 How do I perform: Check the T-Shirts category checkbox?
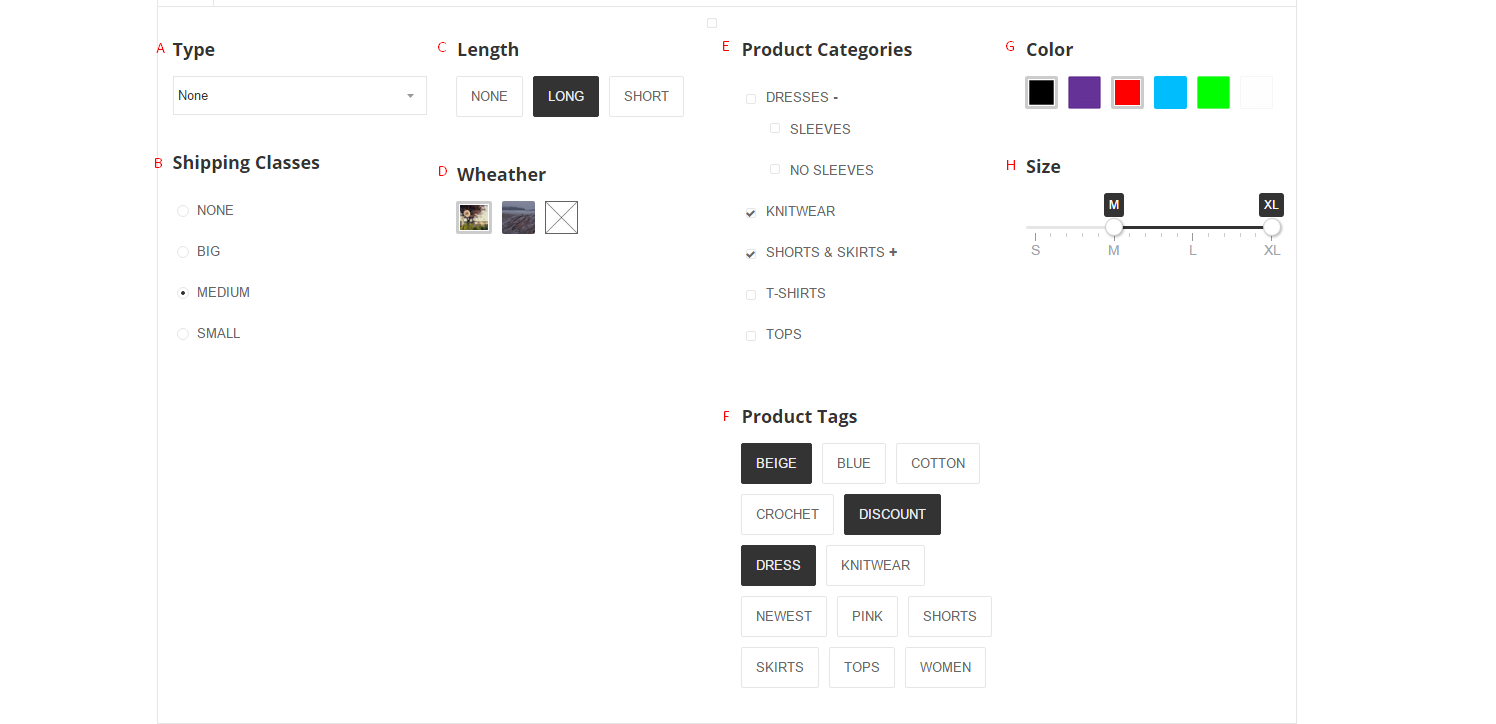[751, 295]
